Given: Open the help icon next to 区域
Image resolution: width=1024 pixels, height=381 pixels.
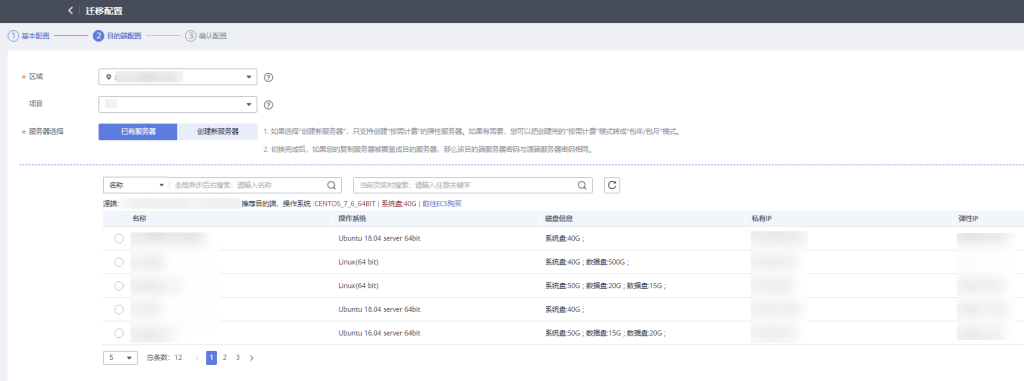Looking at the screenshot, I should (x=268, y=77).
